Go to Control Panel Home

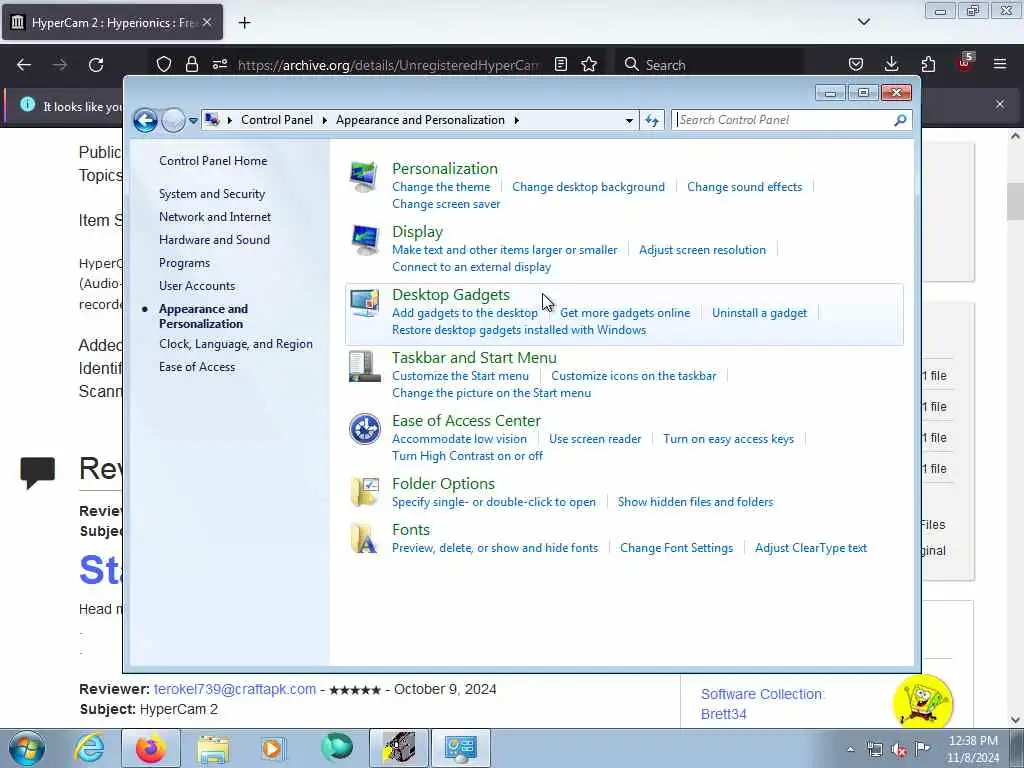coord(213,161)
